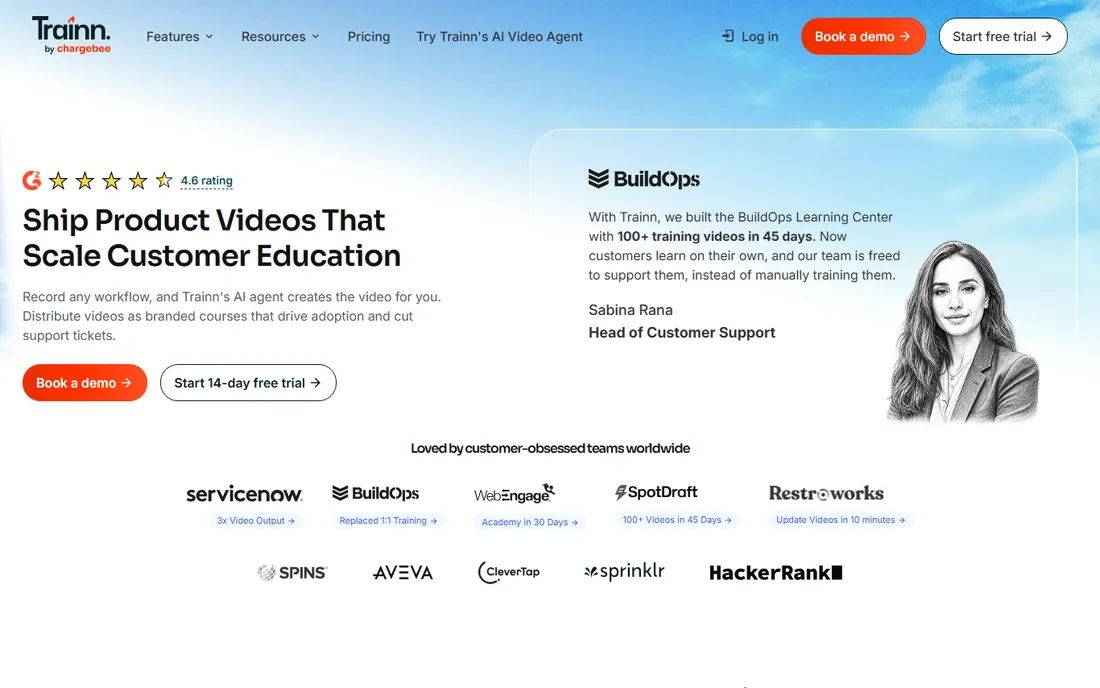
Task: Open the Pricing page
Action: tap(368, 36)
